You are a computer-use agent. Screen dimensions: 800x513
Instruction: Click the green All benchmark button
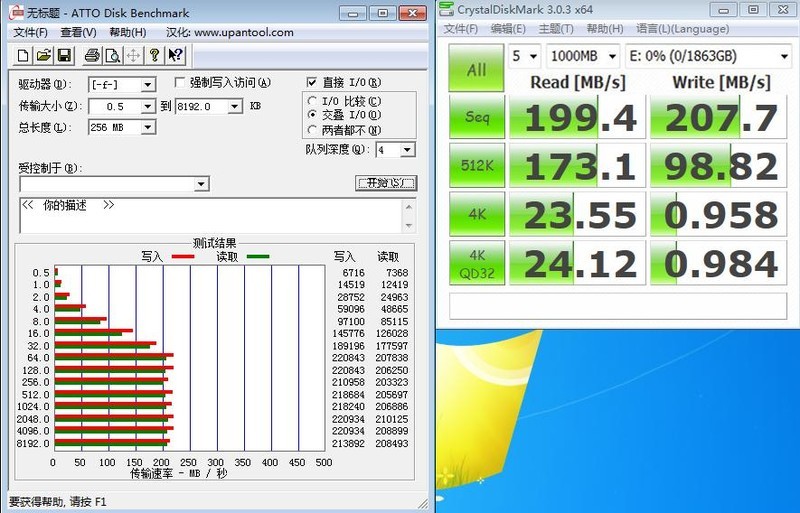coord(477,70)
